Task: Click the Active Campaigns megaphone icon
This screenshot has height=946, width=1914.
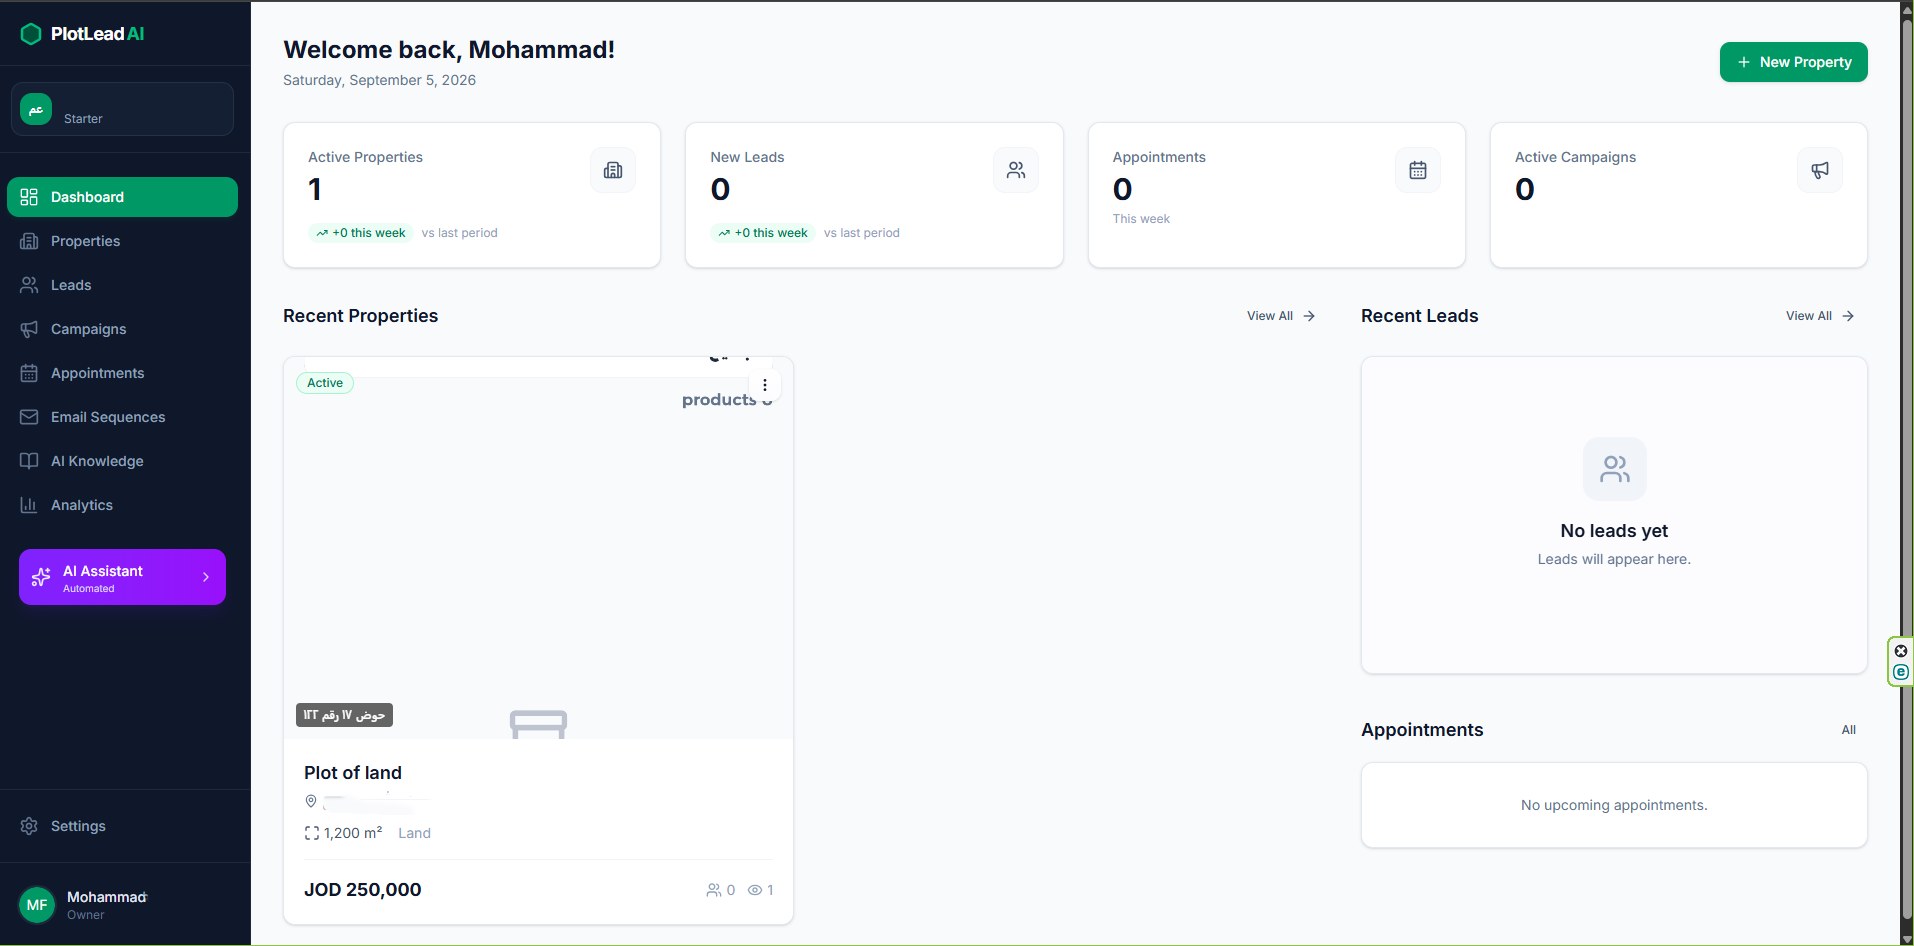Action: pos(1820,170)
